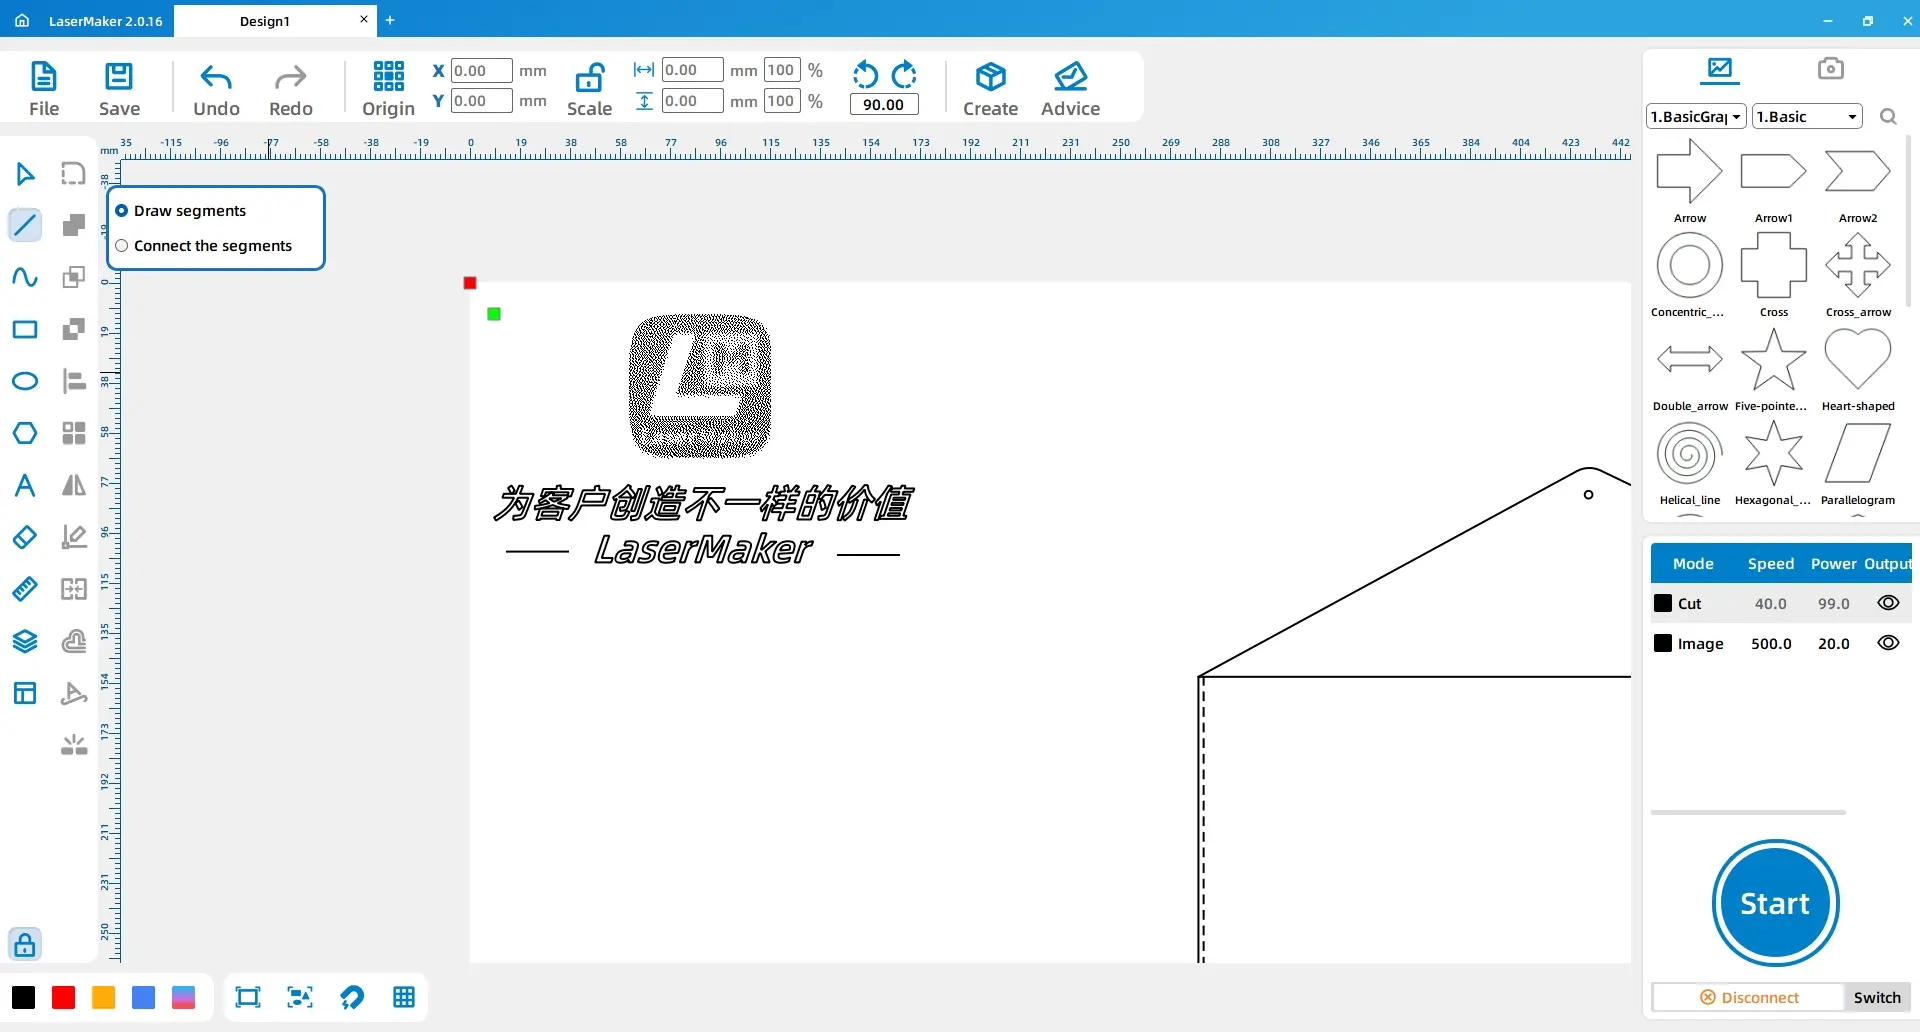This screenshot has height=1032, width=1920.
Task: Close the Design1 tab
Action: 363,19
